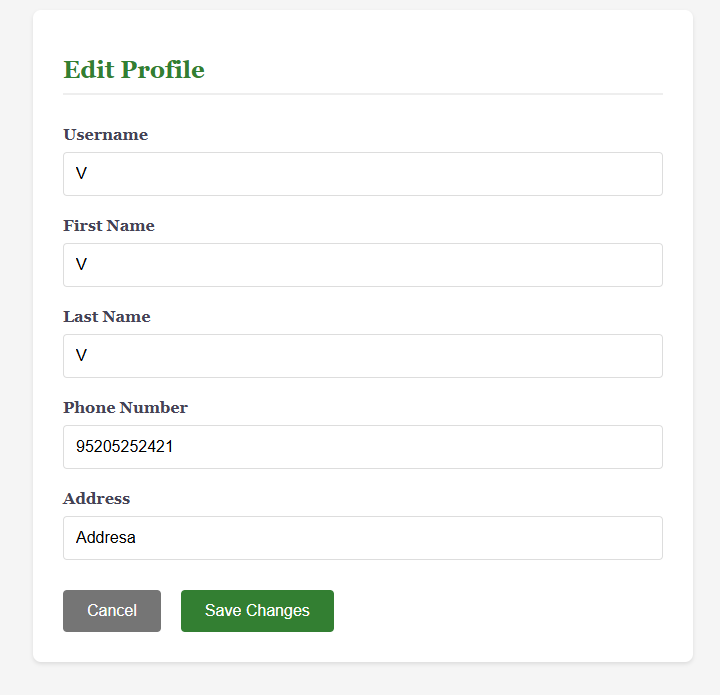Click the V value in First Name
This screenshot has height=695, width=720.
pyautogui.click(x=82, y=265)
